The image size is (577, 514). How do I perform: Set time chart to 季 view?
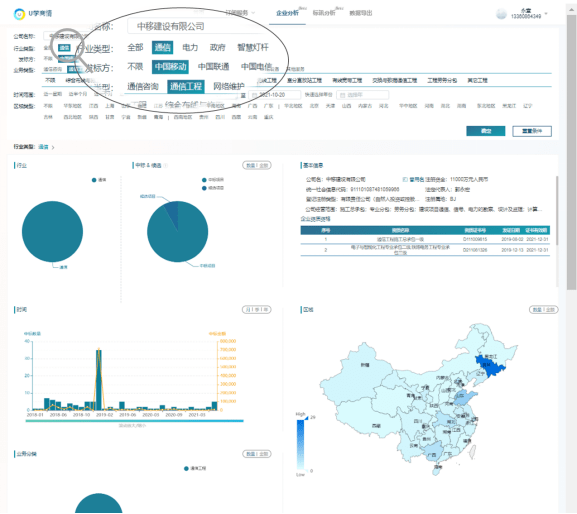click(x=257, y=310)
